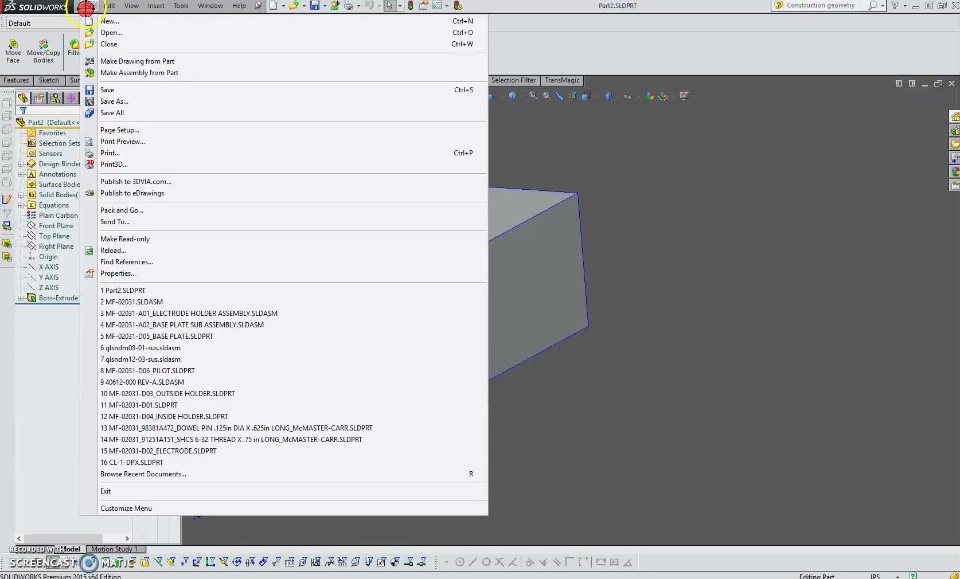This screenshot has height=579, width=960.
Task: Open recent file MF-02031.SLDASM
Action: click(x=132, y=302)
